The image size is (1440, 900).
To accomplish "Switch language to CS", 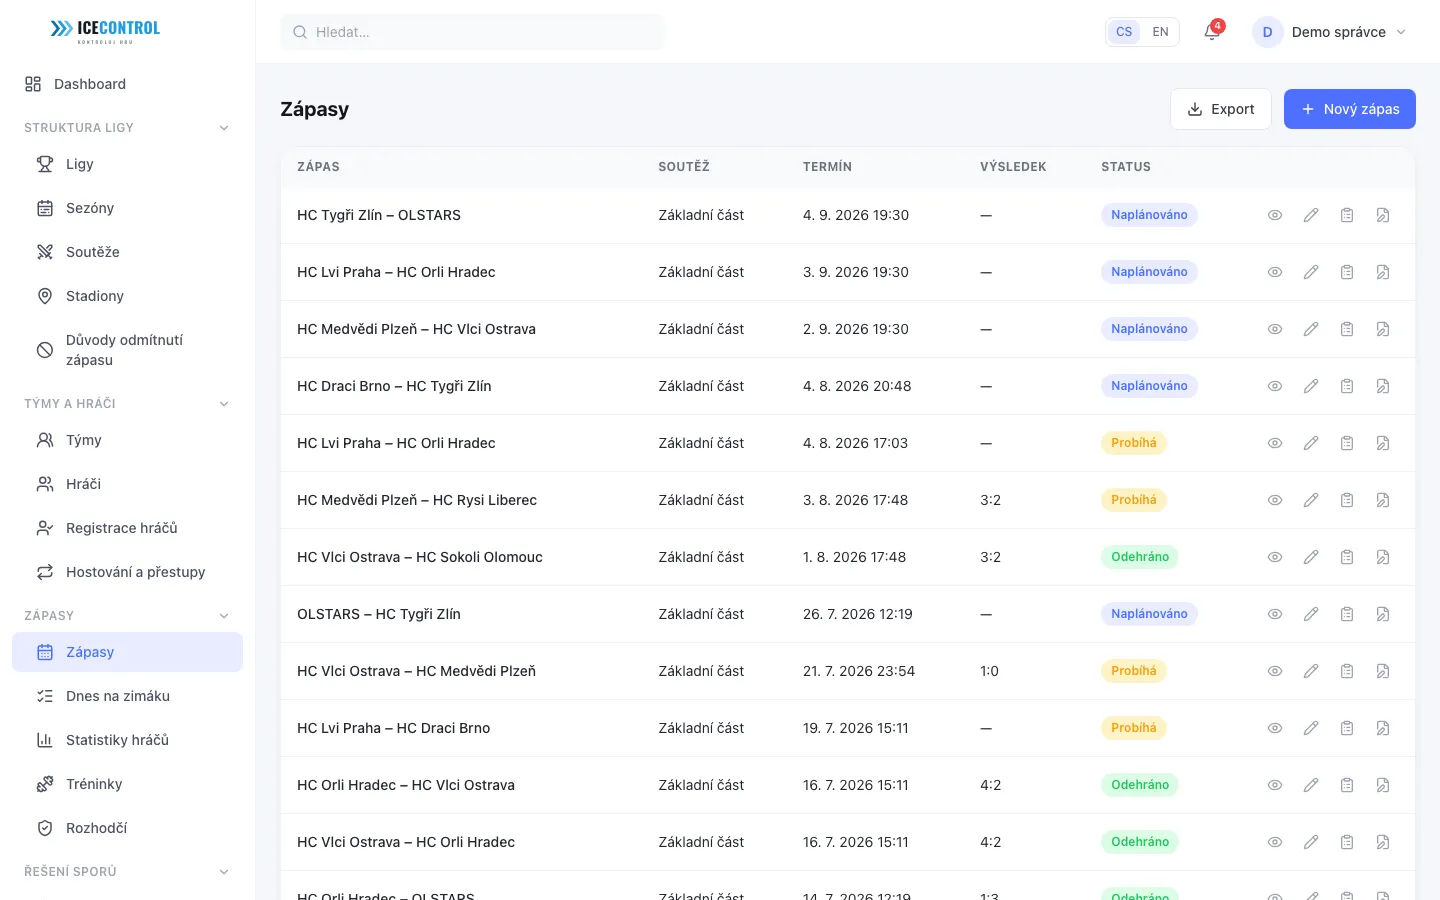I will (x=1124, y=32).
